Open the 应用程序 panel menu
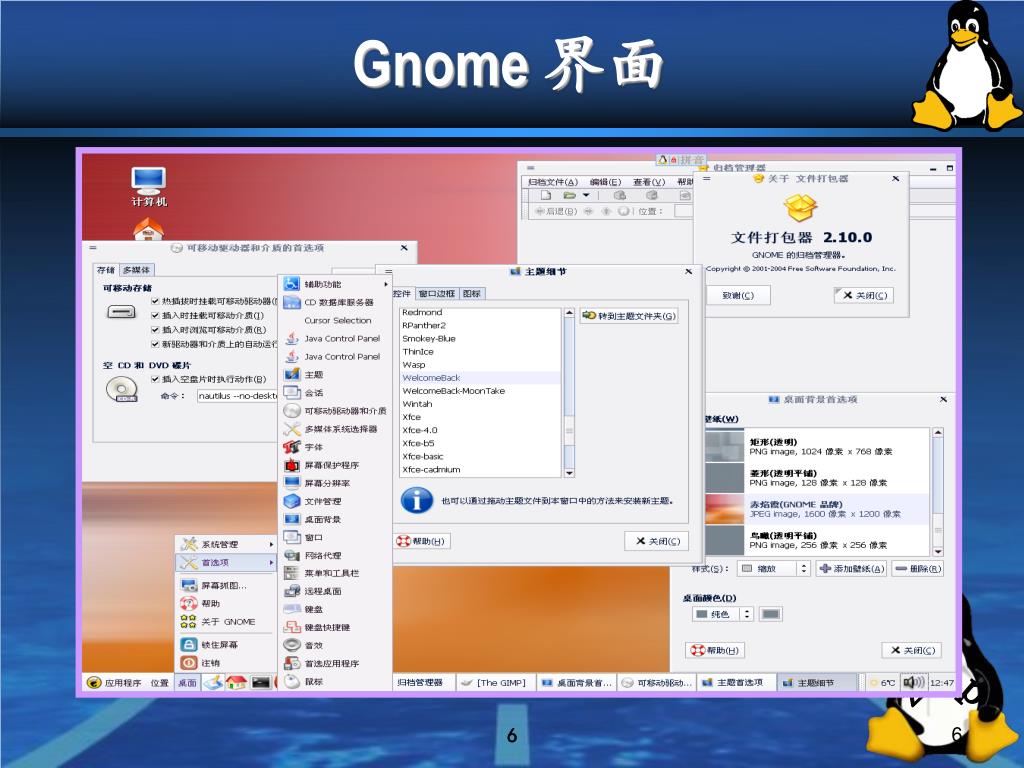1024x768 pixels. click(115, 682)
